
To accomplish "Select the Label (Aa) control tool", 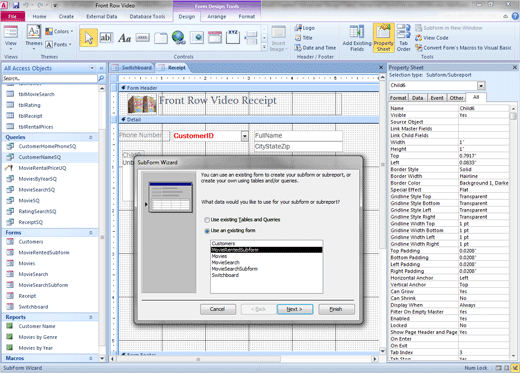I will [x=124, y=38].
